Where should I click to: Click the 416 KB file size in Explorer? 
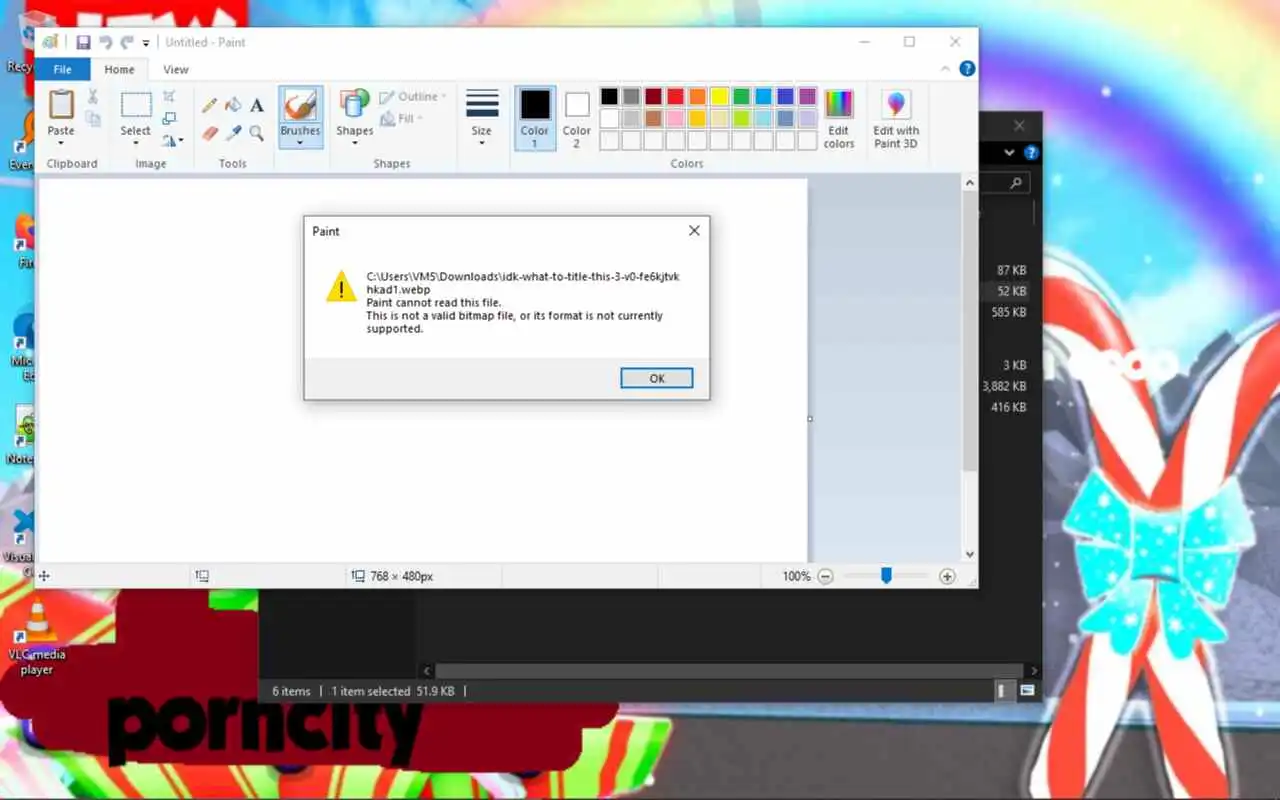pos(1009,407)
